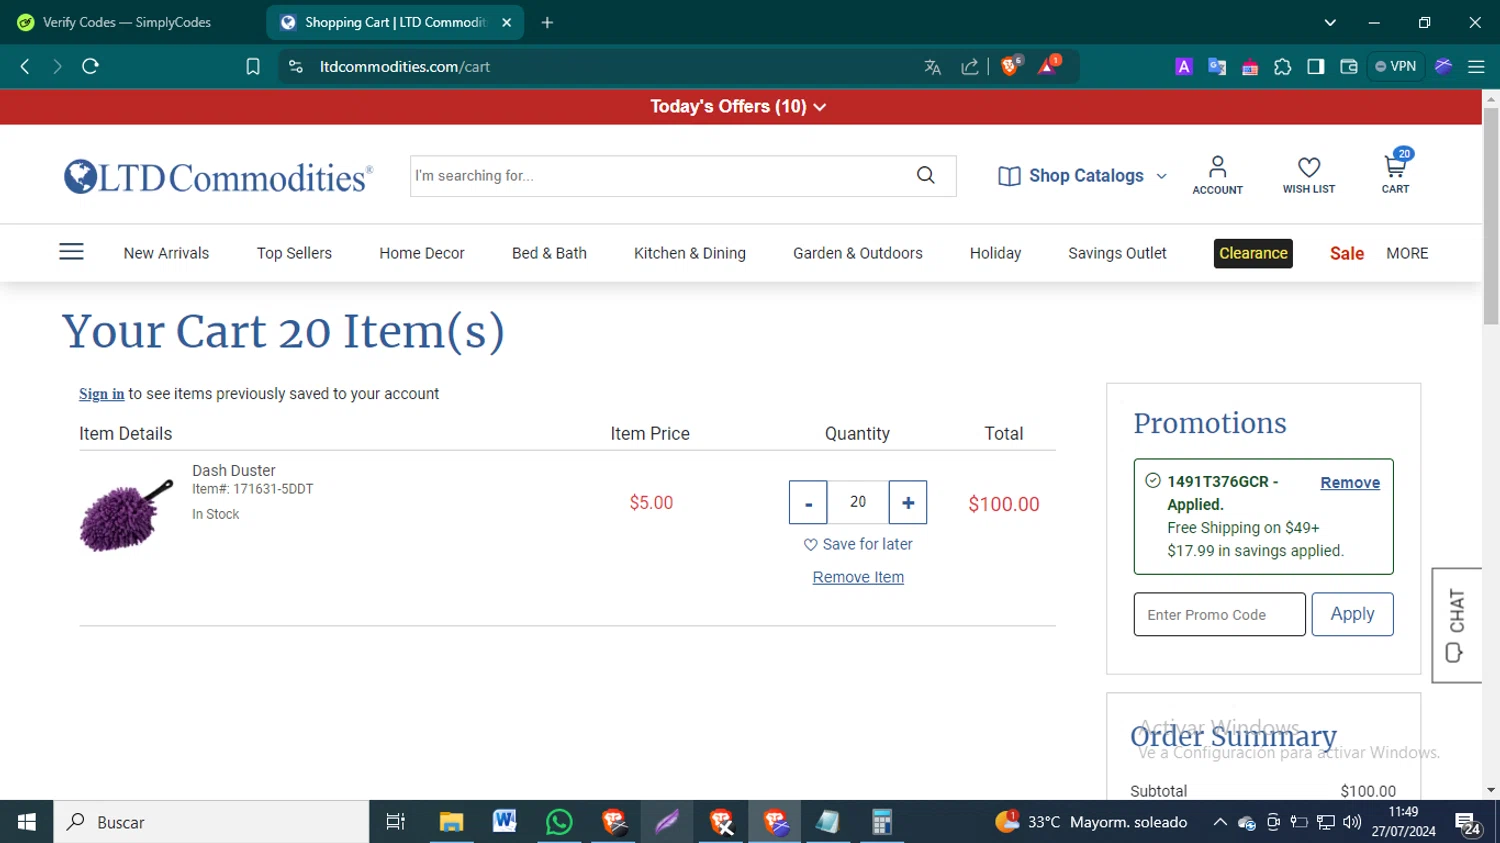
Task: Click Remove Item link
Action: coord(858,577)
